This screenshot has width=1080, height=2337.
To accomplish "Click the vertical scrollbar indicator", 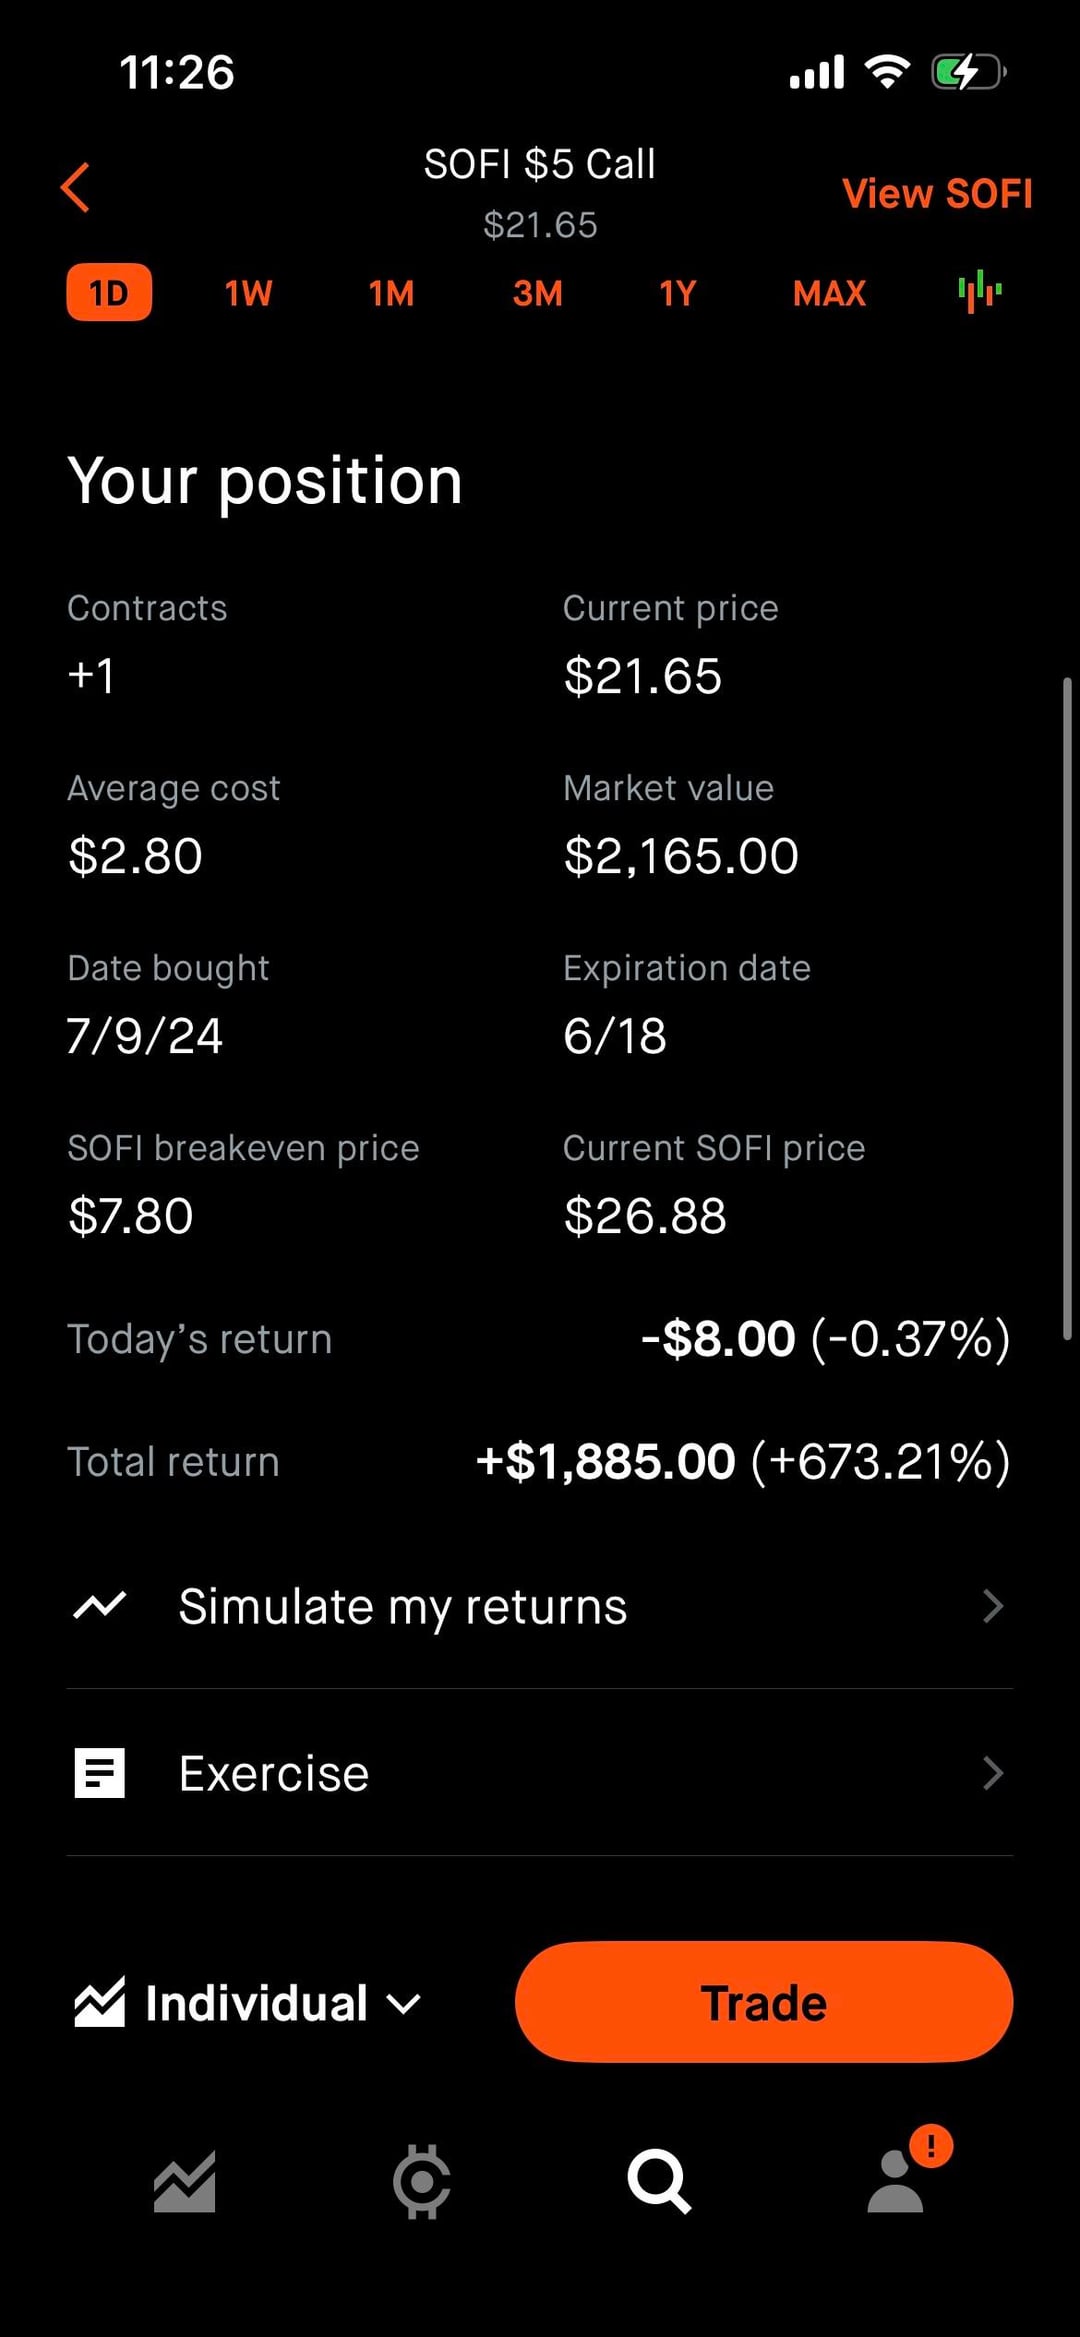I will coord(1067,1008).
